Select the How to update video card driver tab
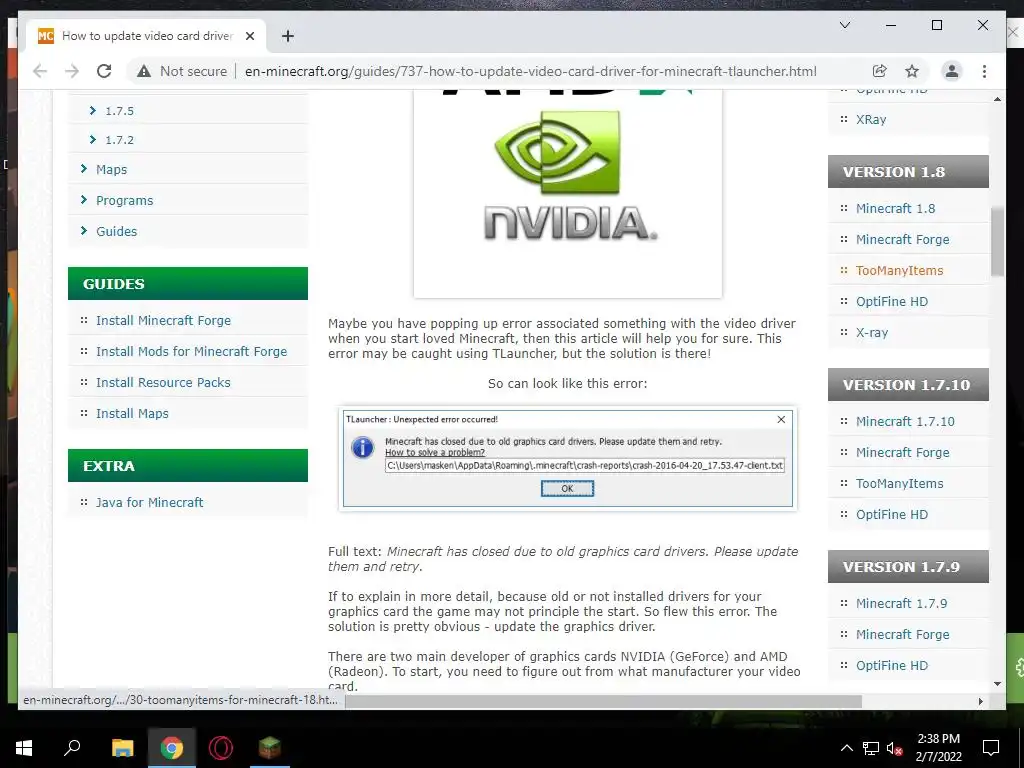1024x768 pixels. (x=147, y=37)
